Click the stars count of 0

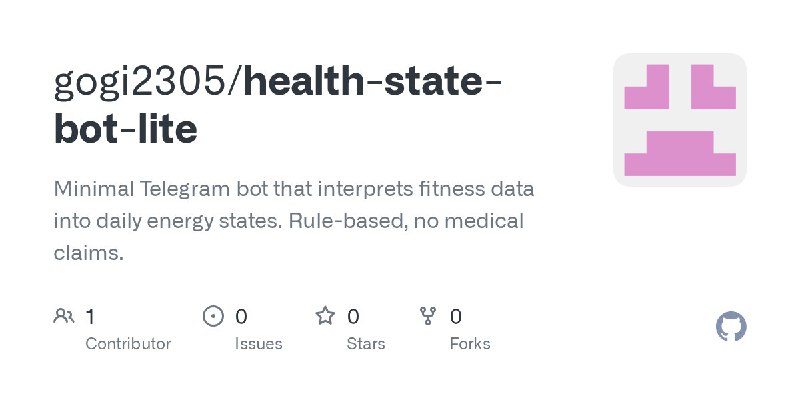click(x=353, y=317)
